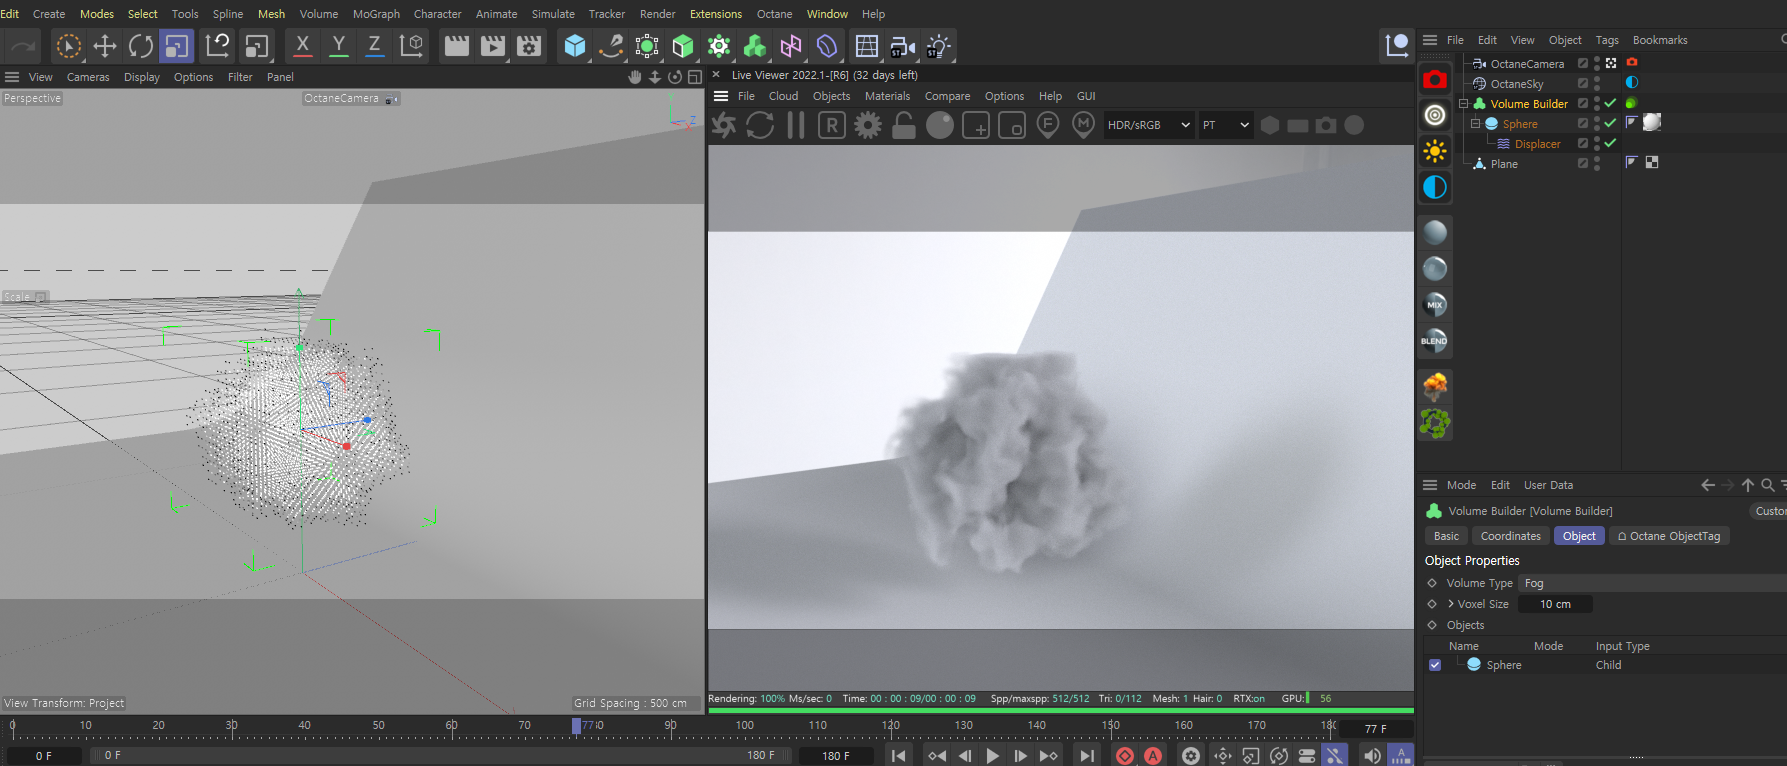Select the Move tool in top toolbar
Image resolution: width=1787 pixels, height=766 pixels.
click(x=105, y=46)
